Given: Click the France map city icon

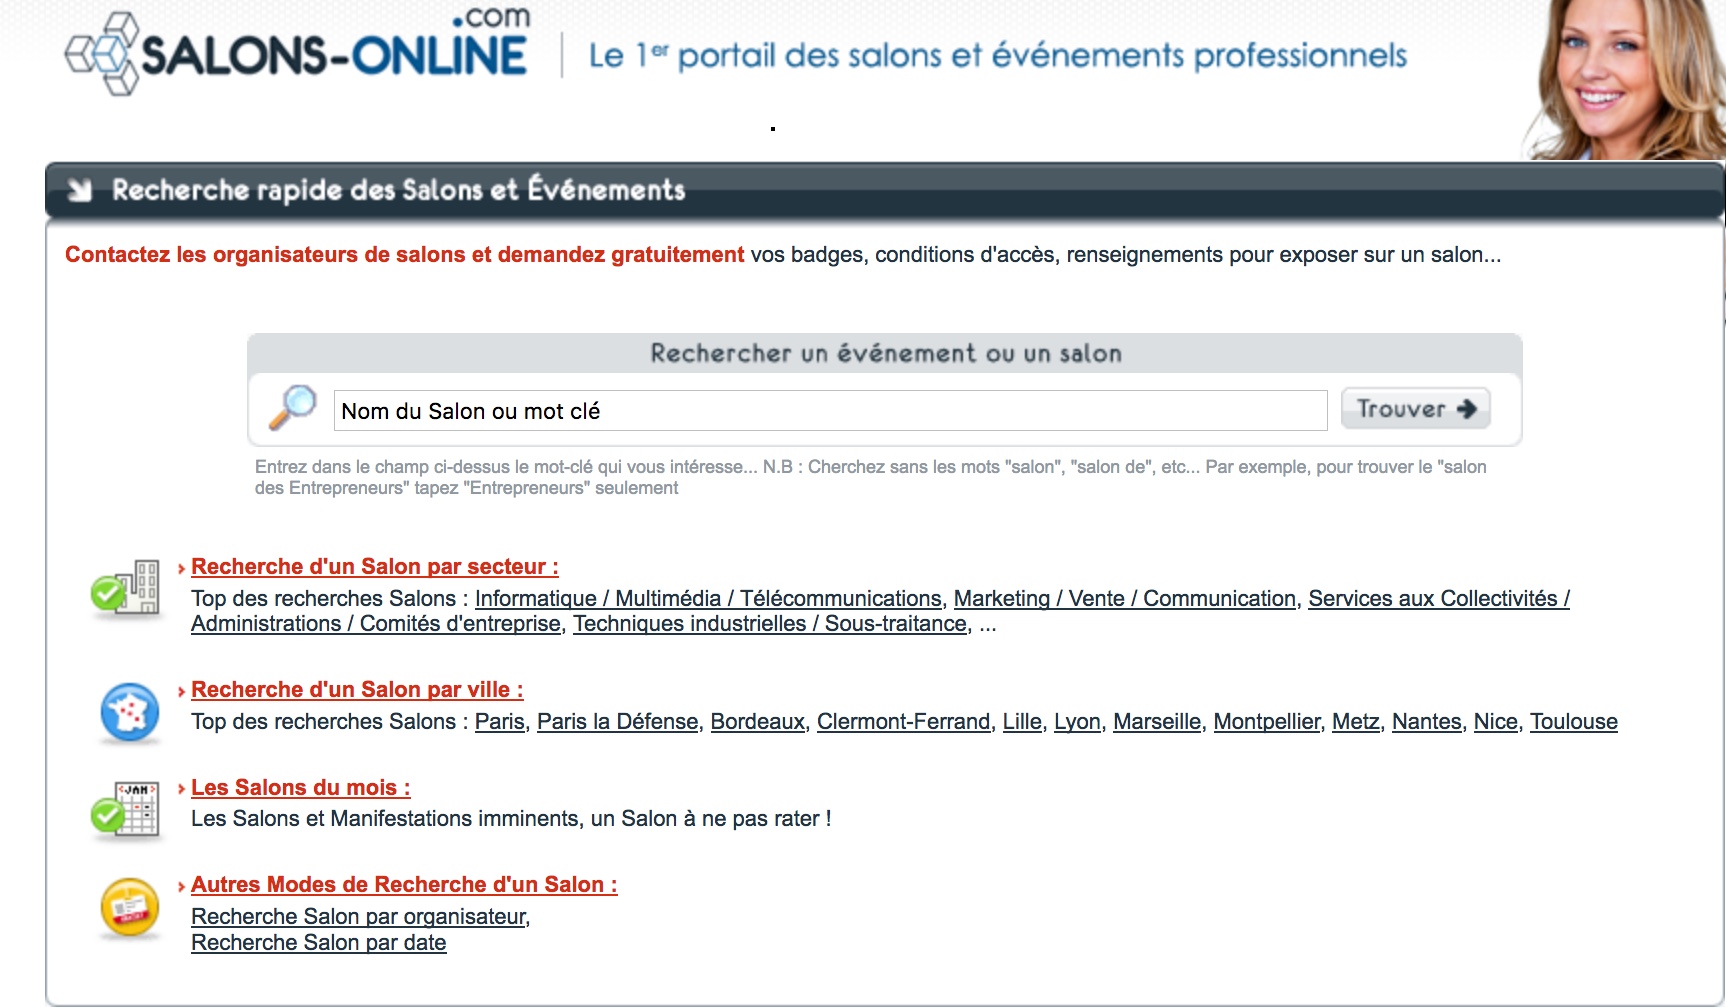Looking at the screenshot, I should point(130,712).
